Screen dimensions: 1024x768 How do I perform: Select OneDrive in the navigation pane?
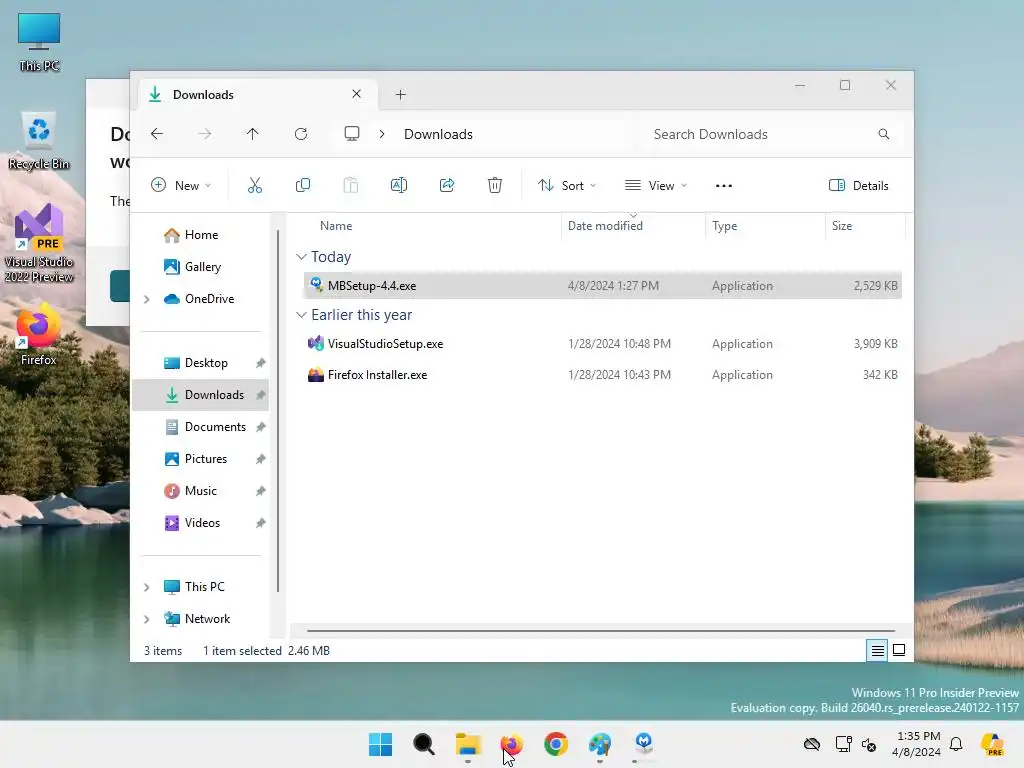tap(209, 298)
